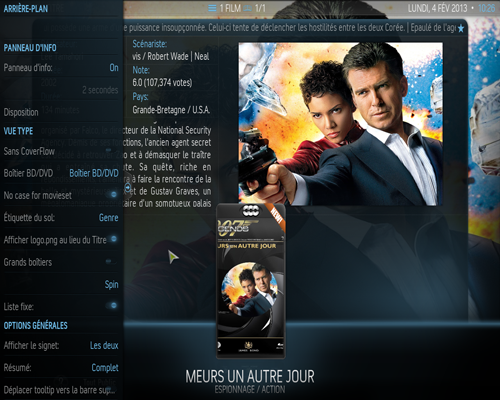Select the PANNEAU D'INFO section header
Screen dimensions: 500x400
coord(30,48)
